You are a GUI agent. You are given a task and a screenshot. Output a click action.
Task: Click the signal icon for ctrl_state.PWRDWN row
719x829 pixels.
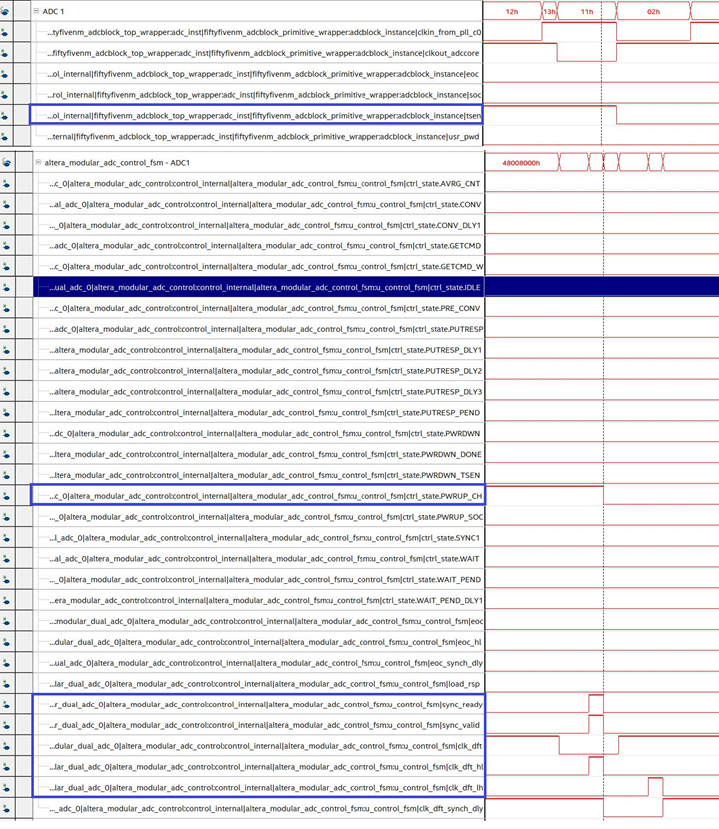[x=6, y=434]
